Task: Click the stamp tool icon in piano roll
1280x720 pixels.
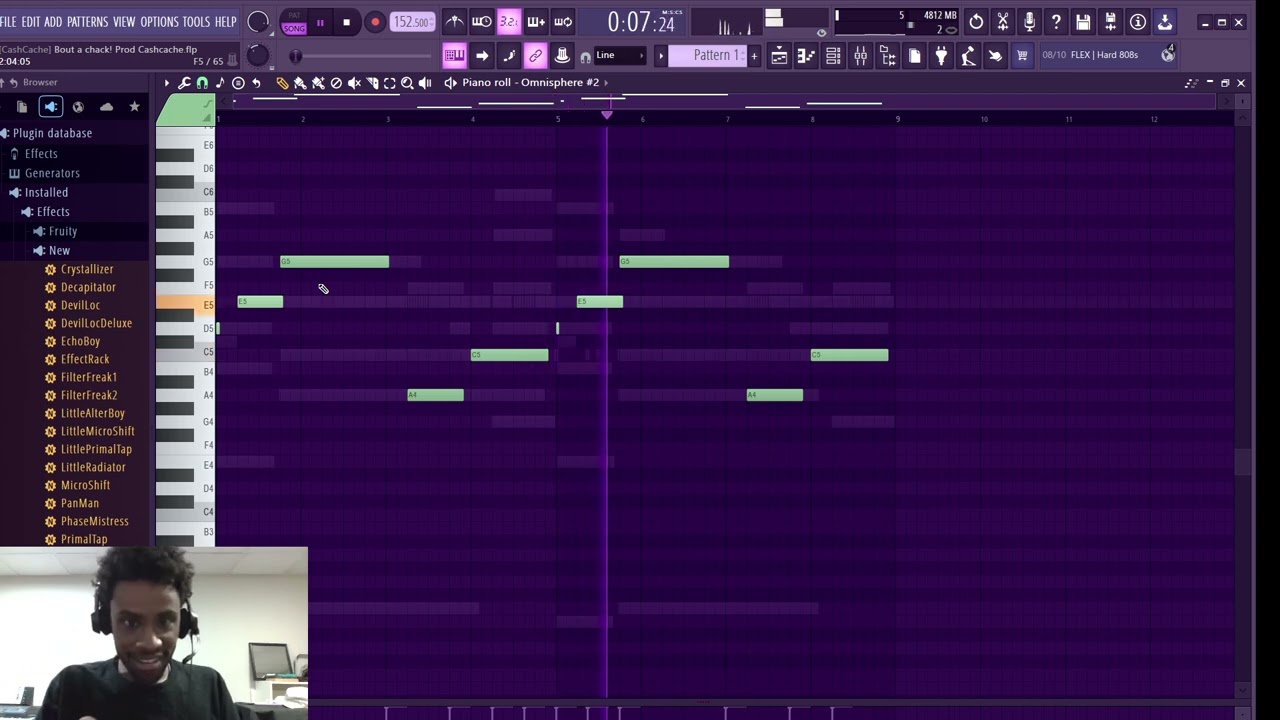Action: tap(238, 83)
